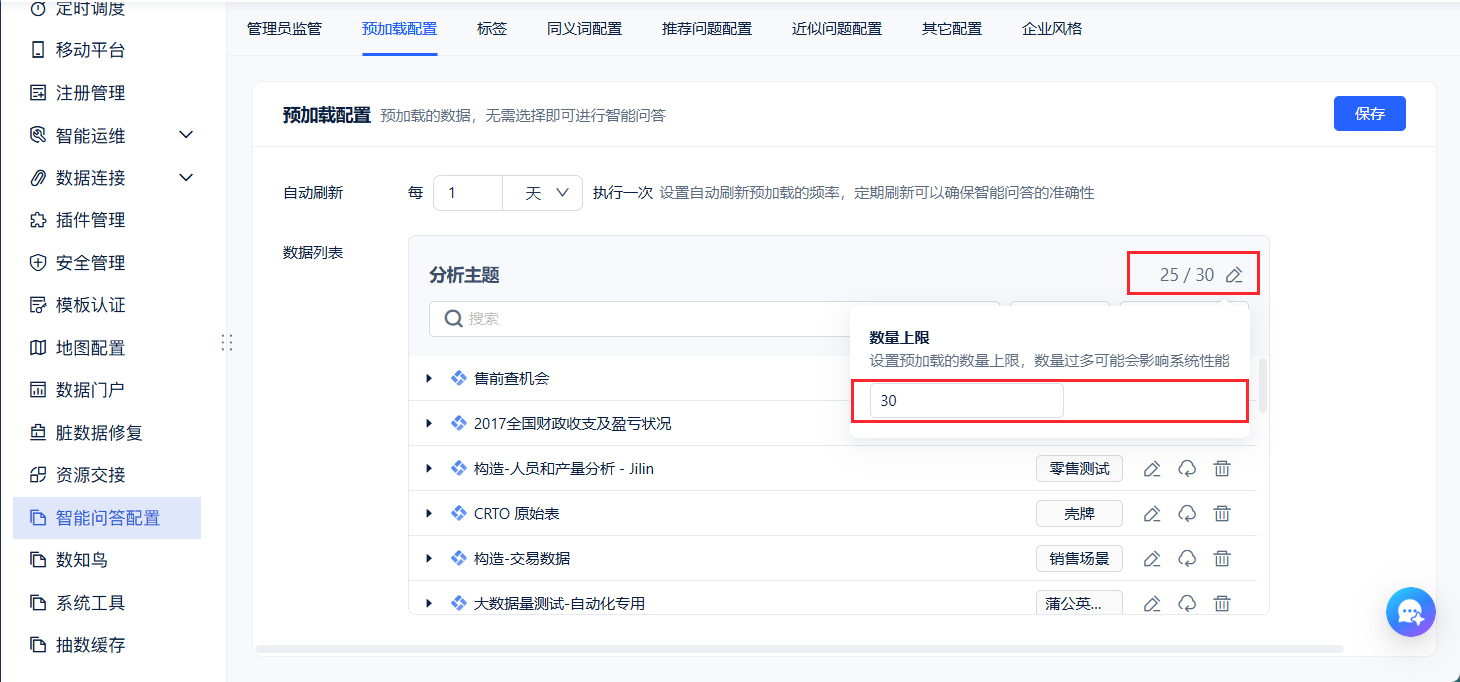Image resolution: width=1460 pixels, height=682 pixels.
Task: Expand the 数据连接 sidebar section
Action: pos(186,178)
